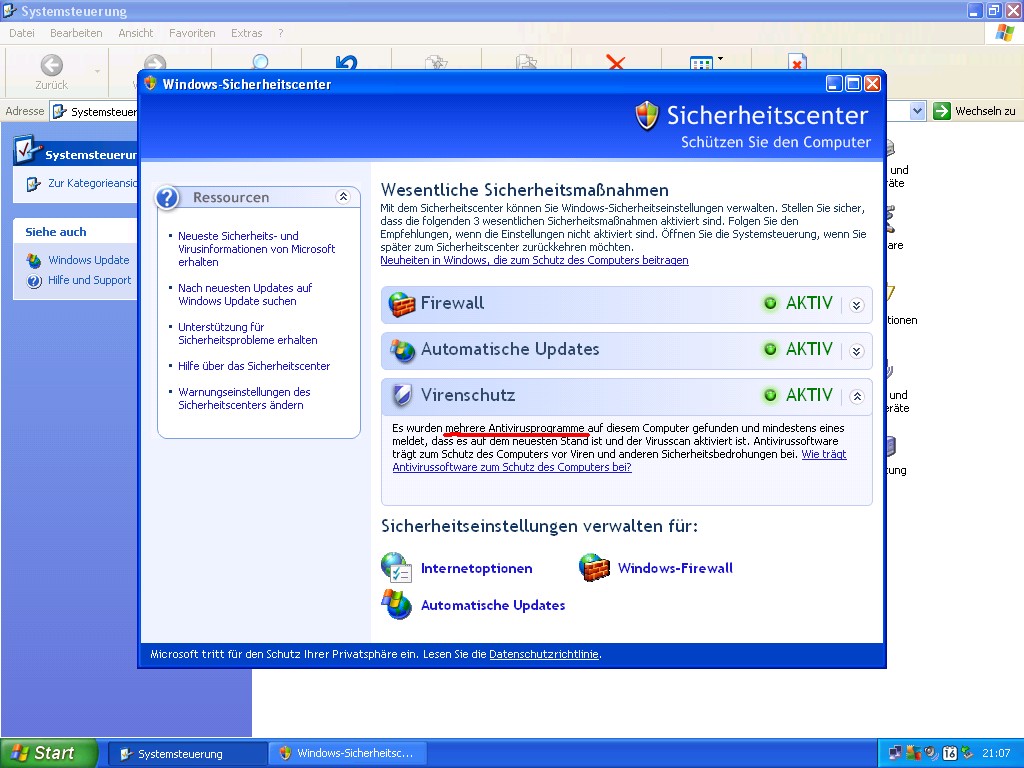Click the Windows-Firewall icon under settings
Viewport: 1024px width, 768px height.
pos(594,568)
